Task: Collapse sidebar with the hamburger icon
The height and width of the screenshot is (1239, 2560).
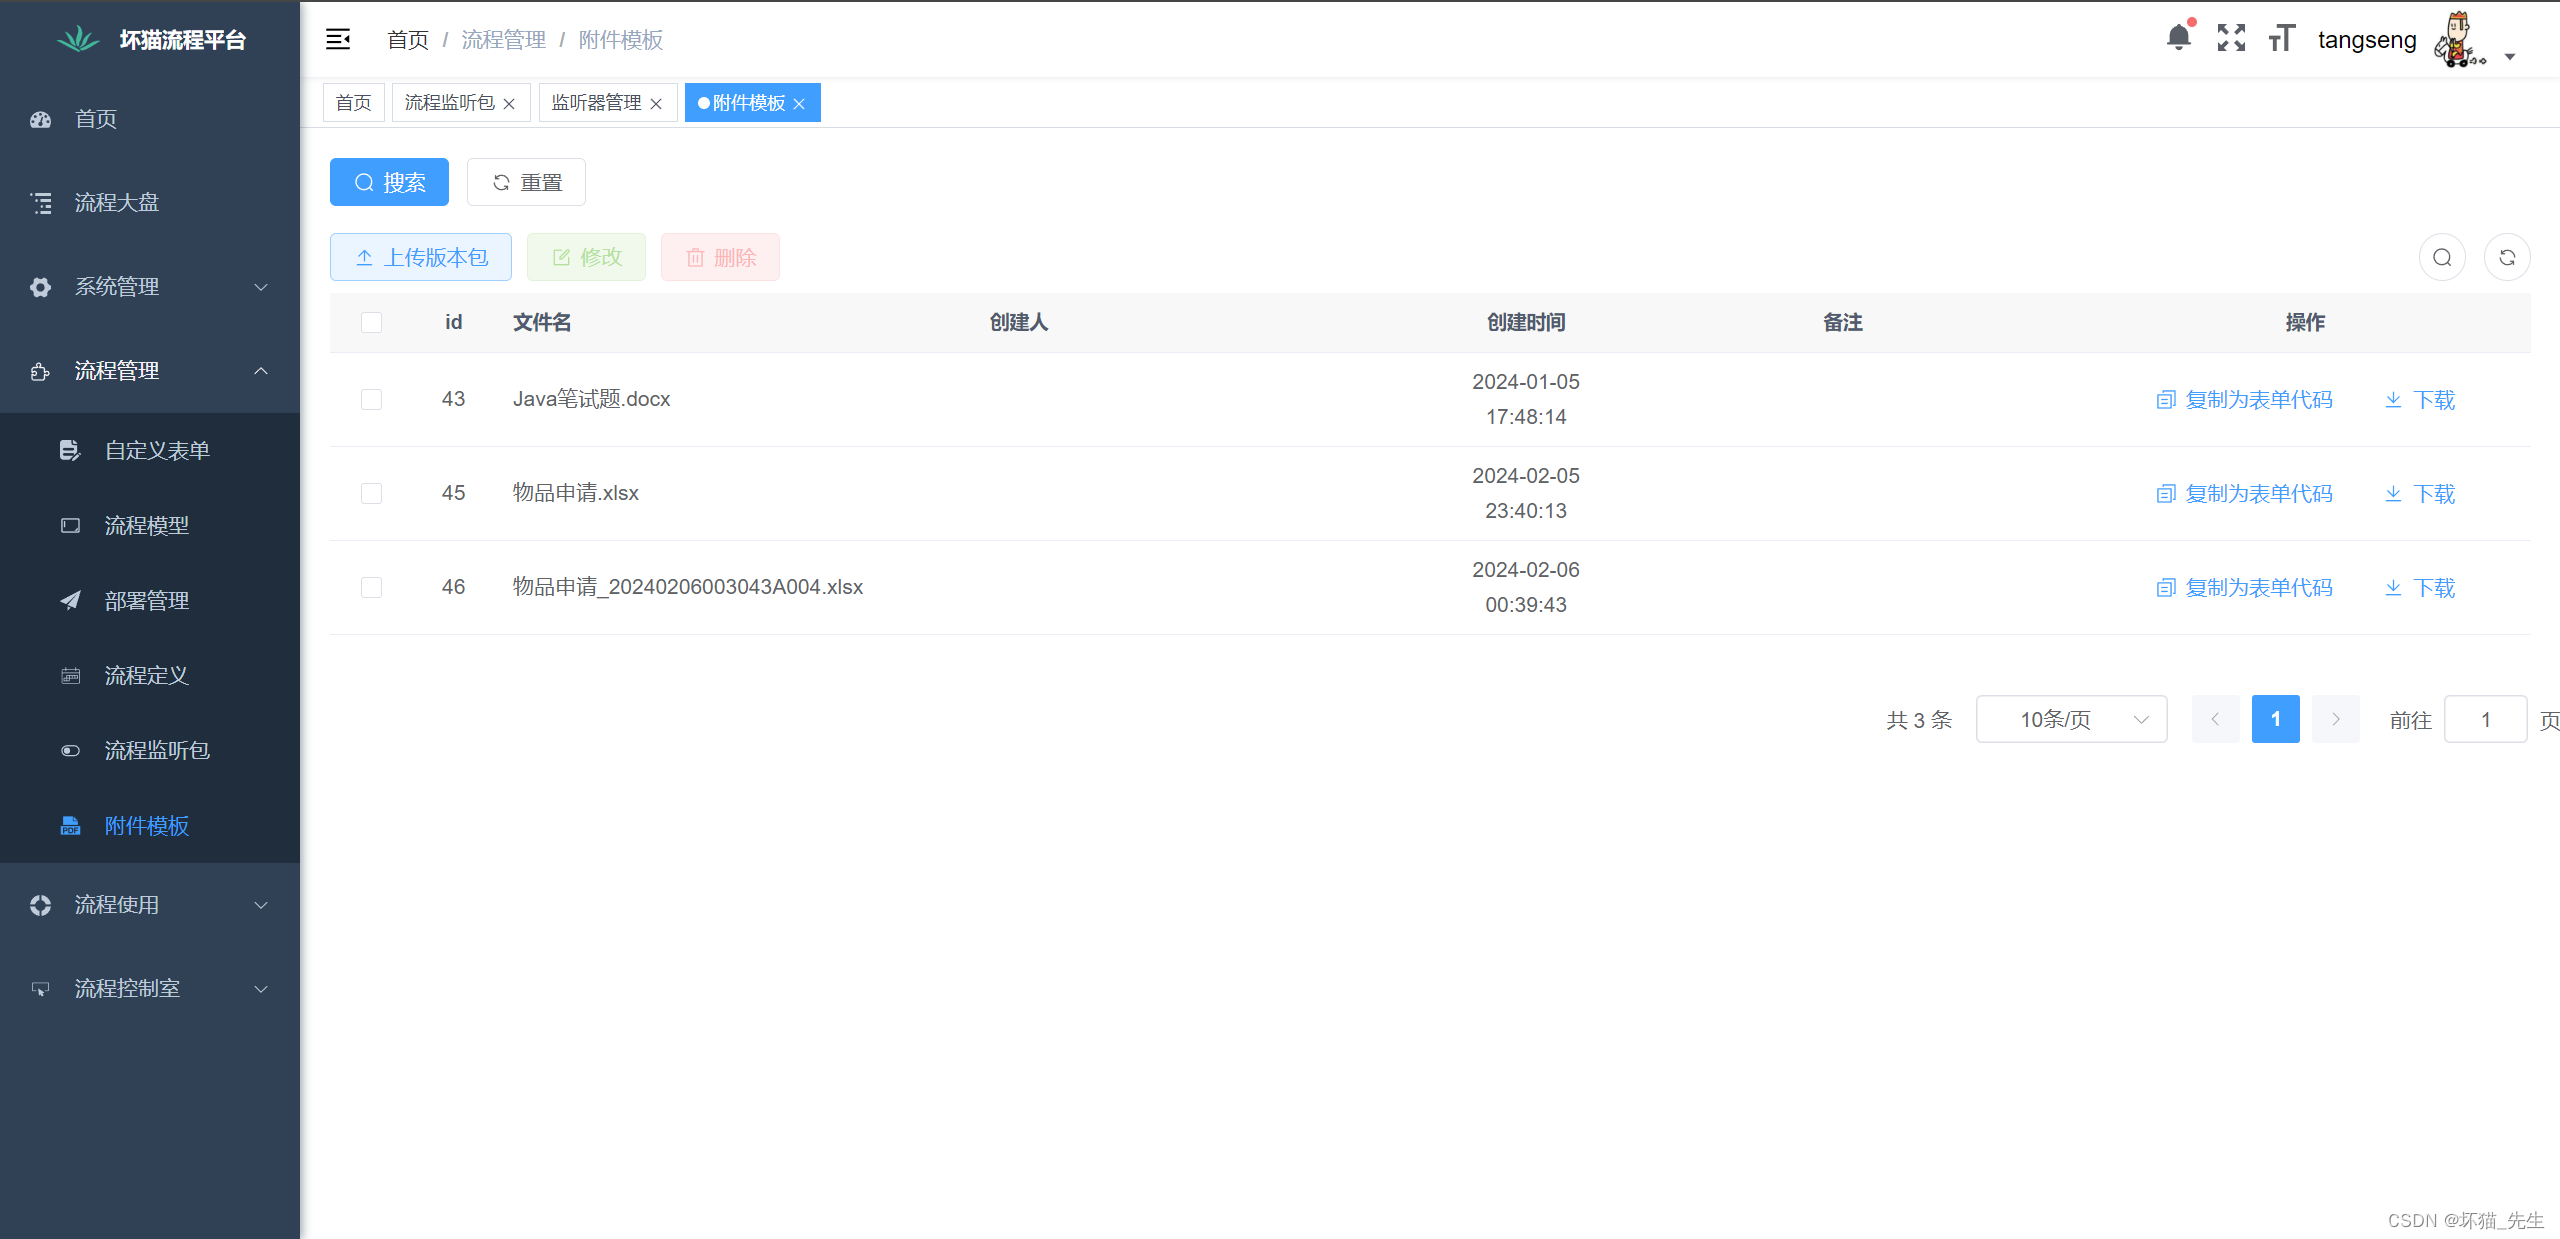Action: pyautogui.click(x=338, y=39)
